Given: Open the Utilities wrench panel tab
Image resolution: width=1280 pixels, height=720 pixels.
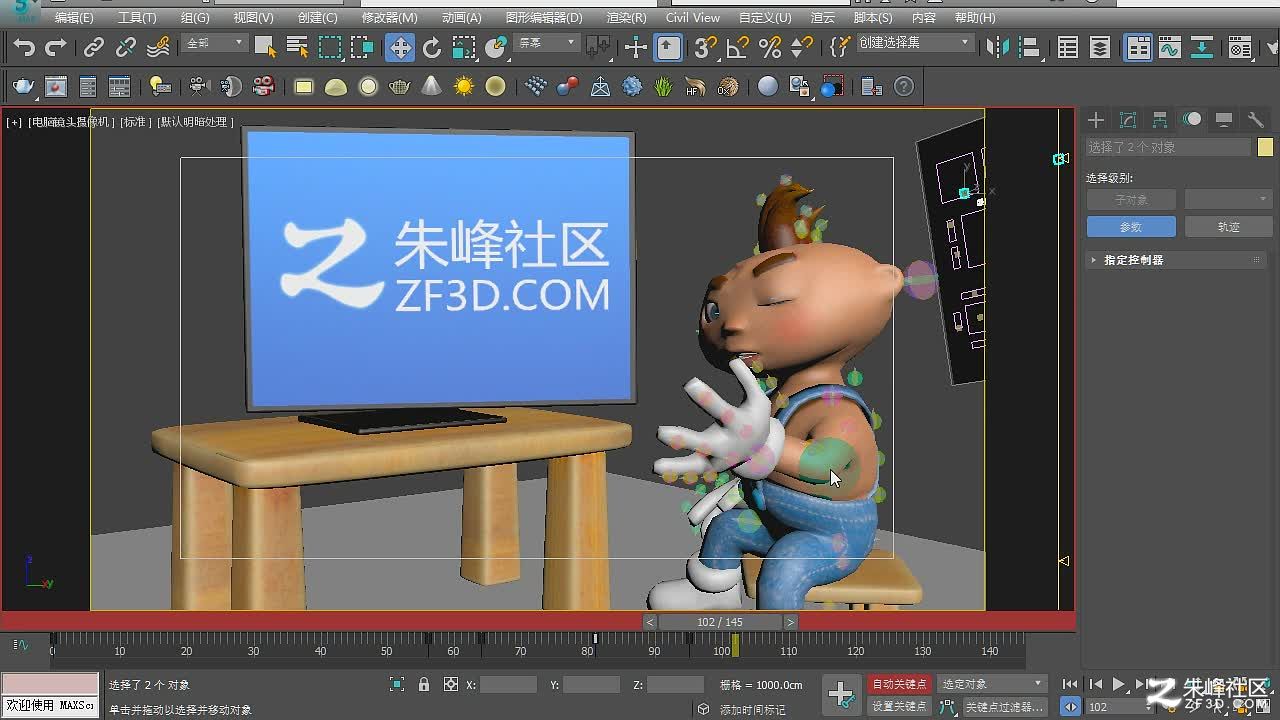Looking at the screenshot, I should 1256,120.
